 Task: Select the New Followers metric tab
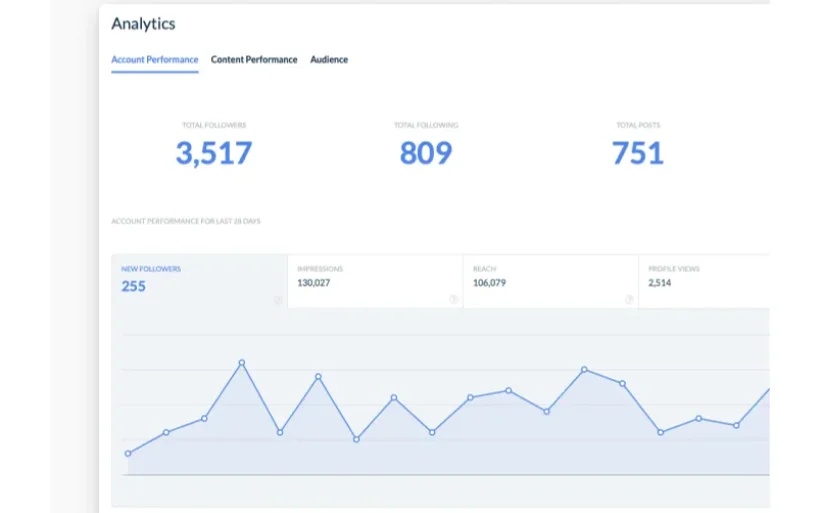click(199, 280)
